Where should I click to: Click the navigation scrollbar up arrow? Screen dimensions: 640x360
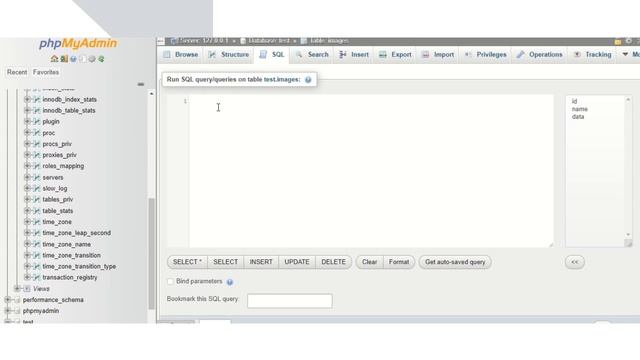coord(151,93)
